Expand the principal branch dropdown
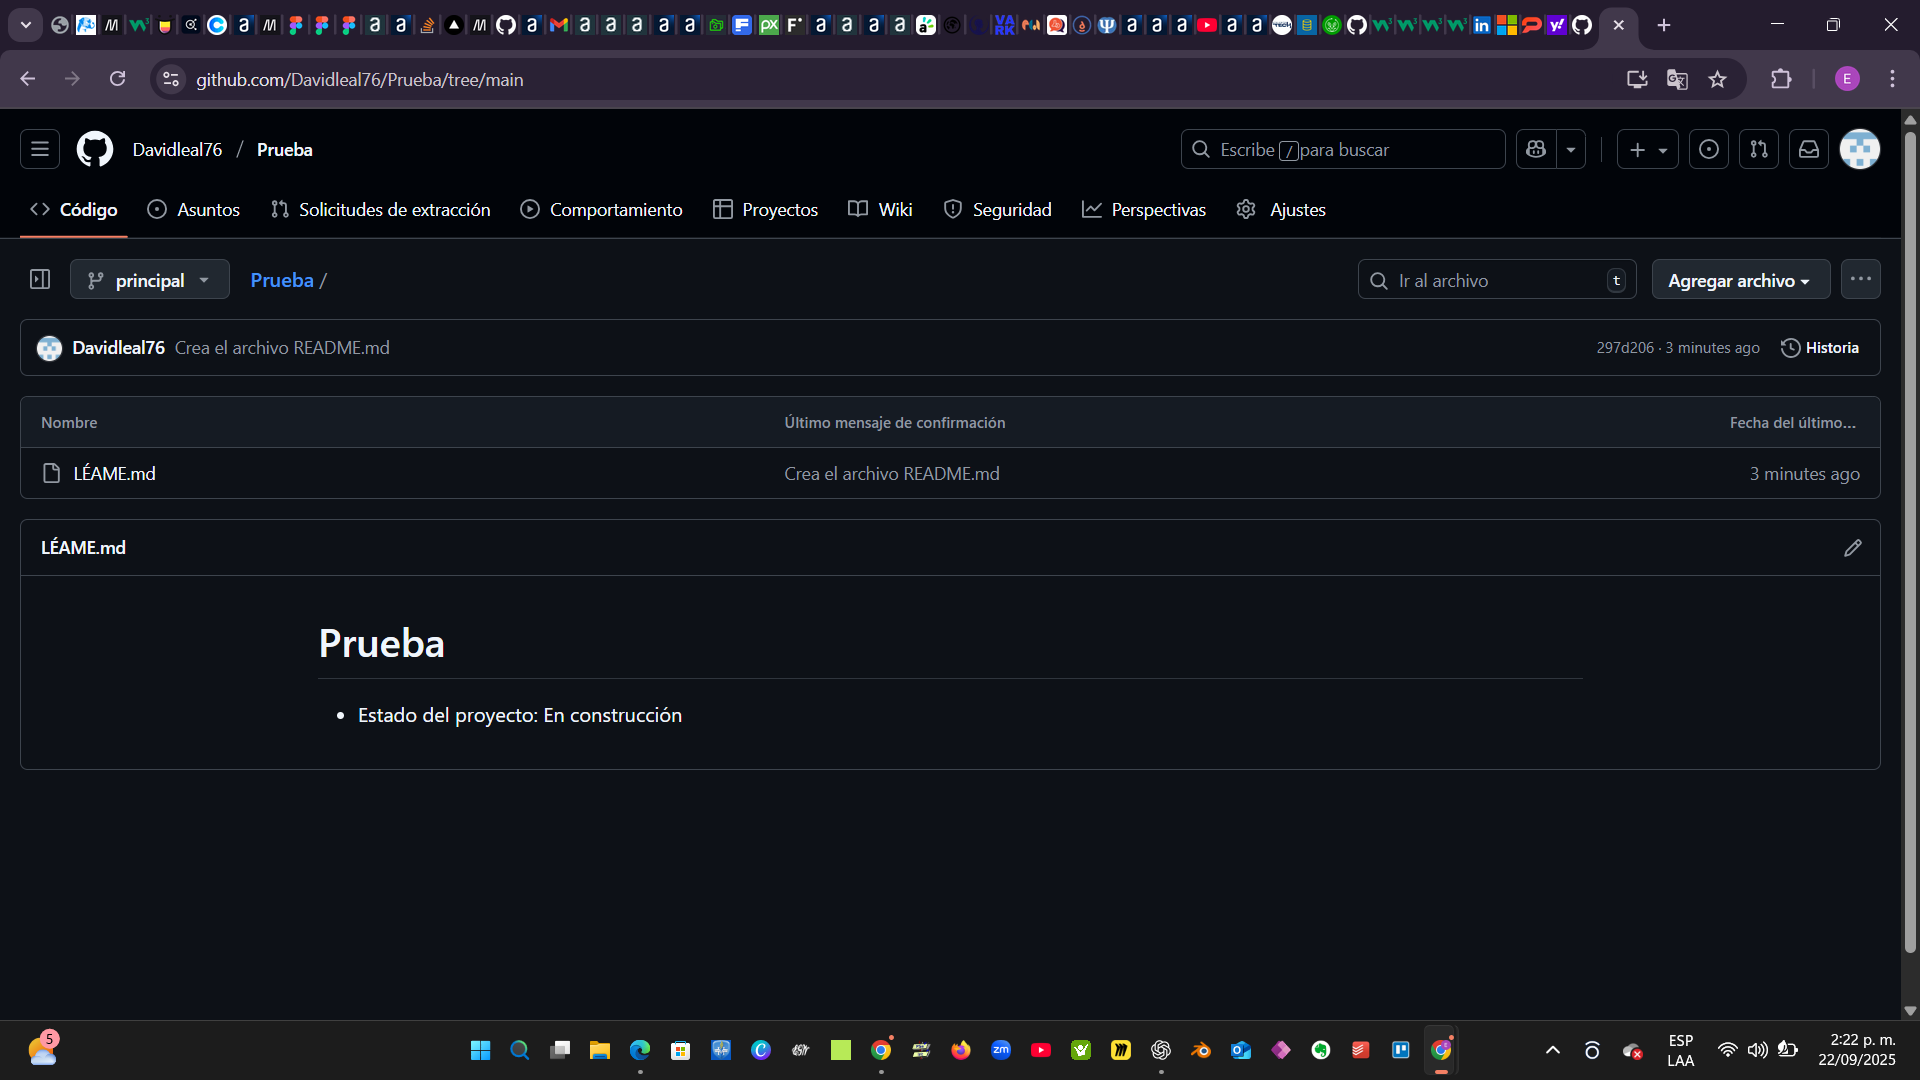 click(149, 280)
